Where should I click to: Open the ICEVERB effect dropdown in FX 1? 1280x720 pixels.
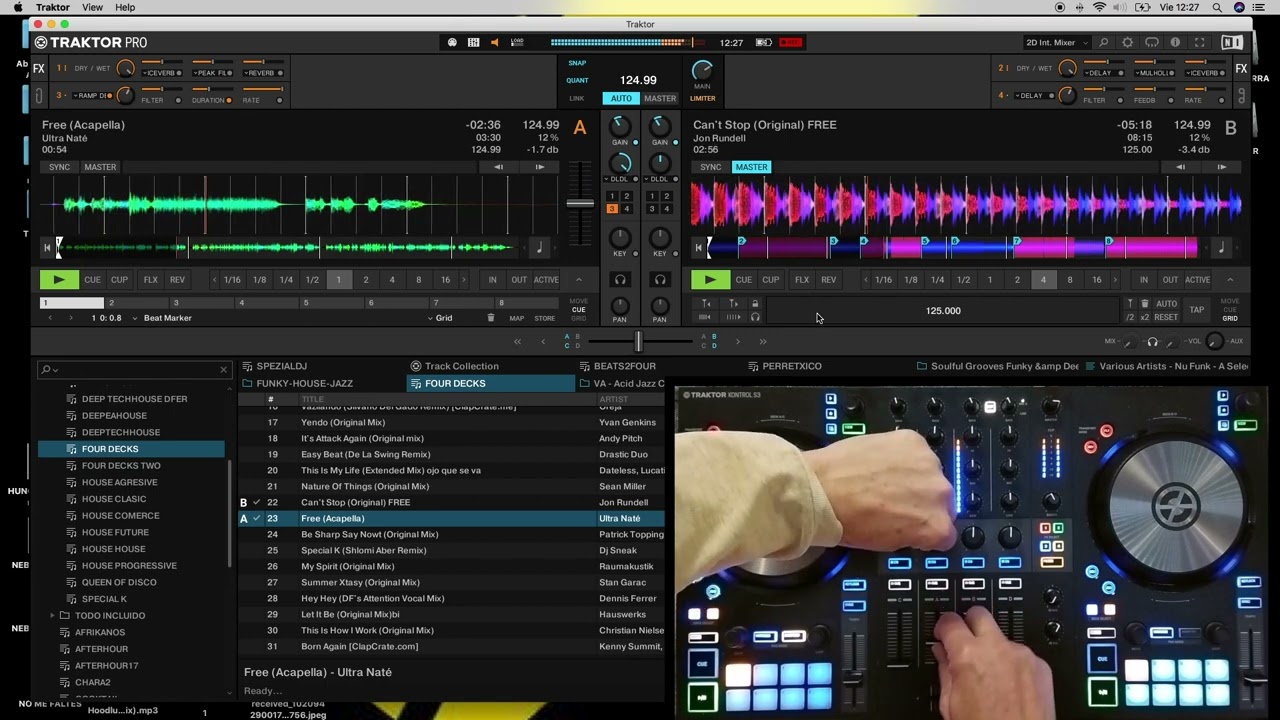(x=160, y=73)
